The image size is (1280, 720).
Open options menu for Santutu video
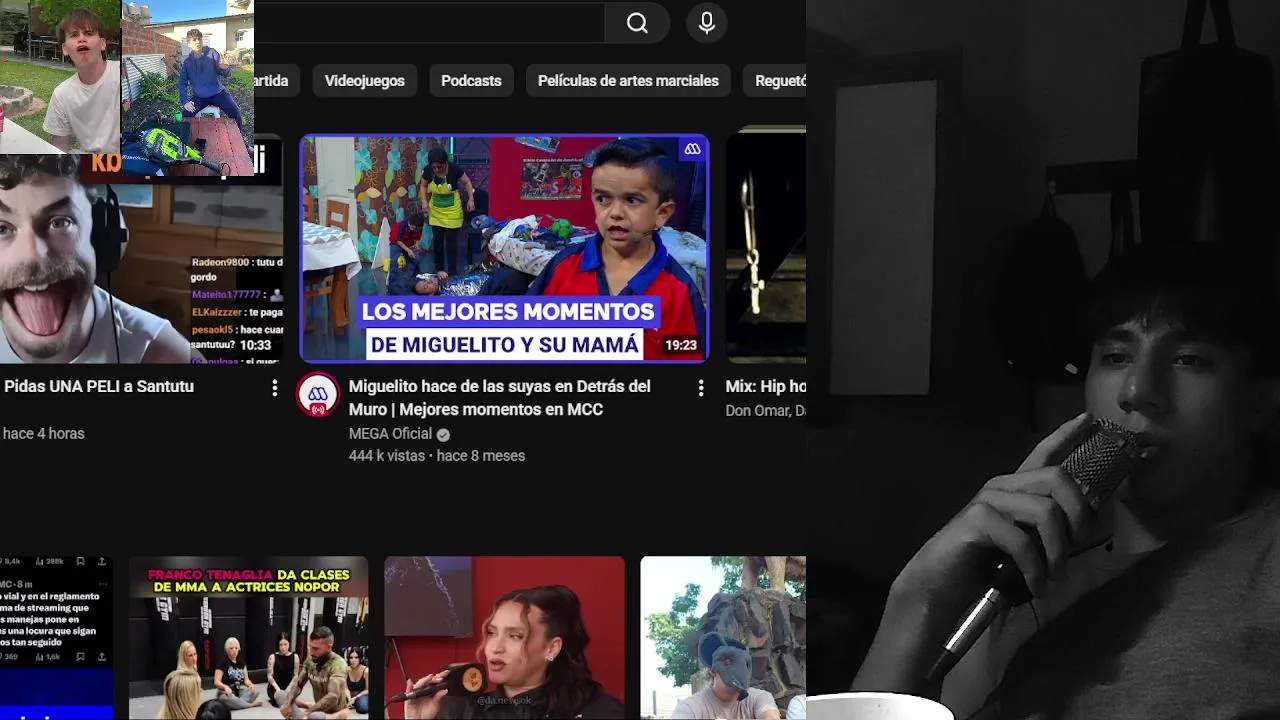(x=275, y=388)
